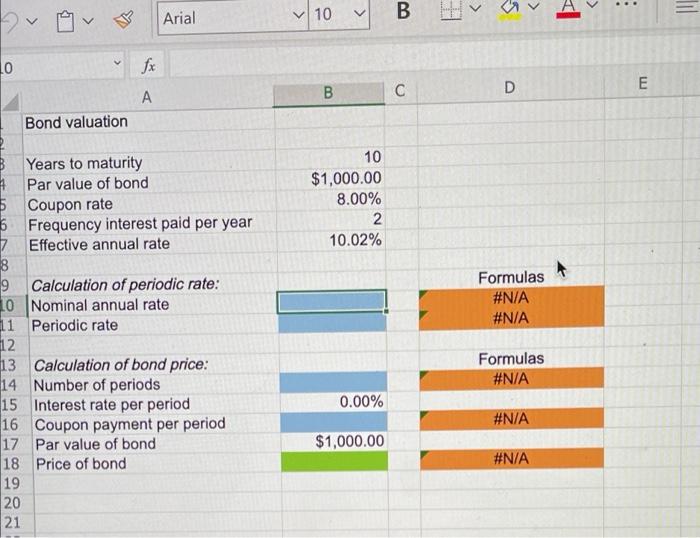Select the #N/A formula cell beside Price of bond
The height and width of the screenshot is (538, 700).
tap(512, 459)
